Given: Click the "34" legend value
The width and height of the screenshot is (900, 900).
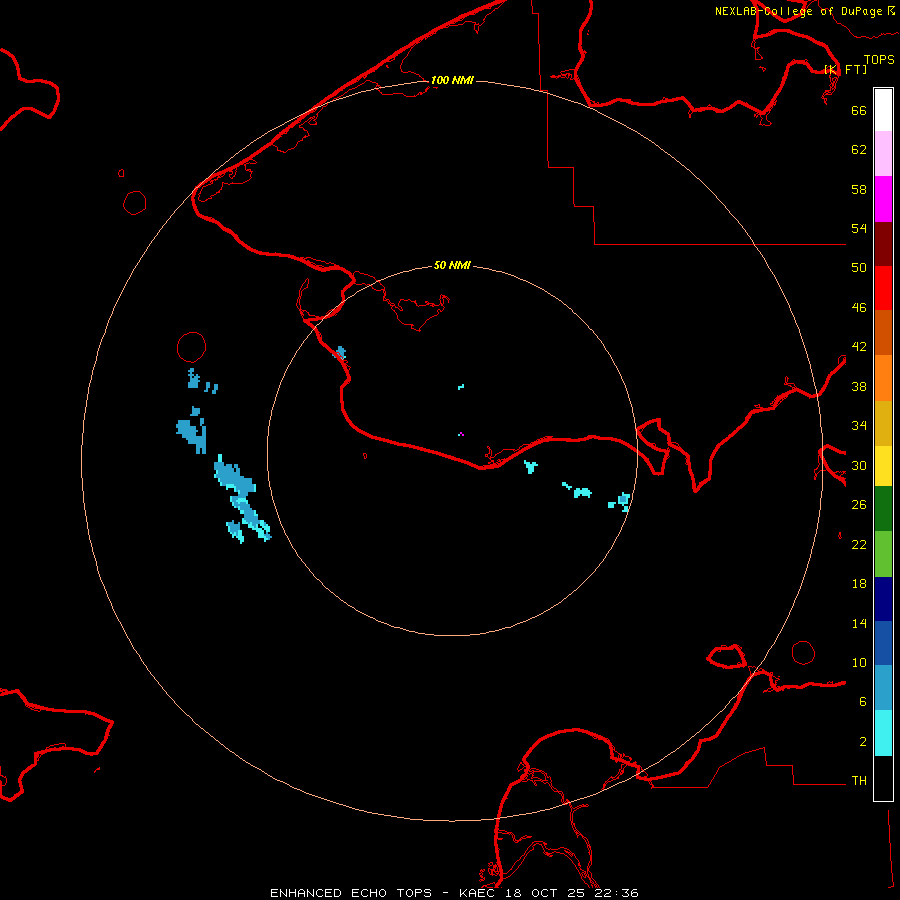Looking at the screenshot, I should click(x=859, y=426).
